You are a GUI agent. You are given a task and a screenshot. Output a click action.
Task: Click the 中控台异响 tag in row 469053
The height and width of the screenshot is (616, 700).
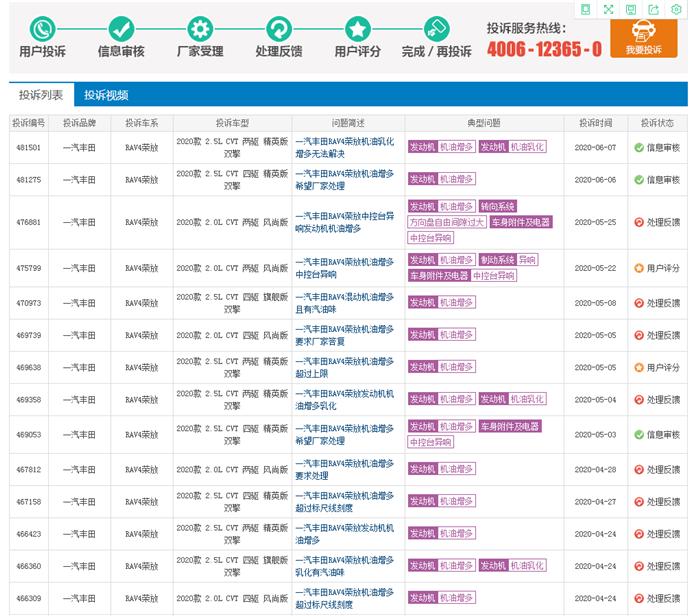click(430, 442)
